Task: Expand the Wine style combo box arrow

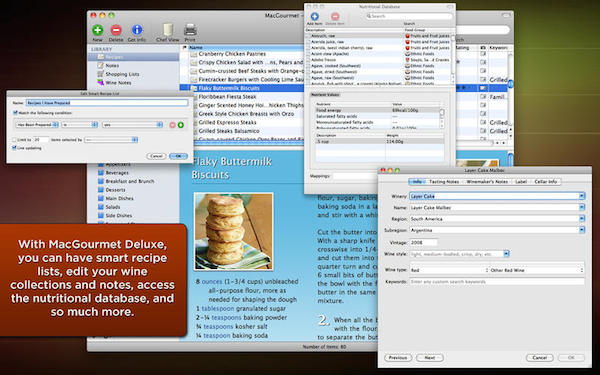Action: [x=506, y=254]
